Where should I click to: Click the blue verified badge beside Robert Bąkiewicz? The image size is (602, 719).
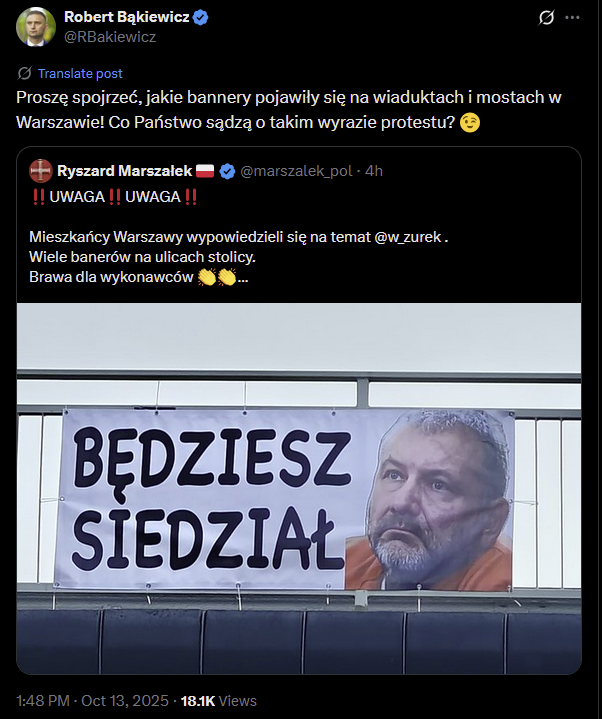(x=200, y=17)
